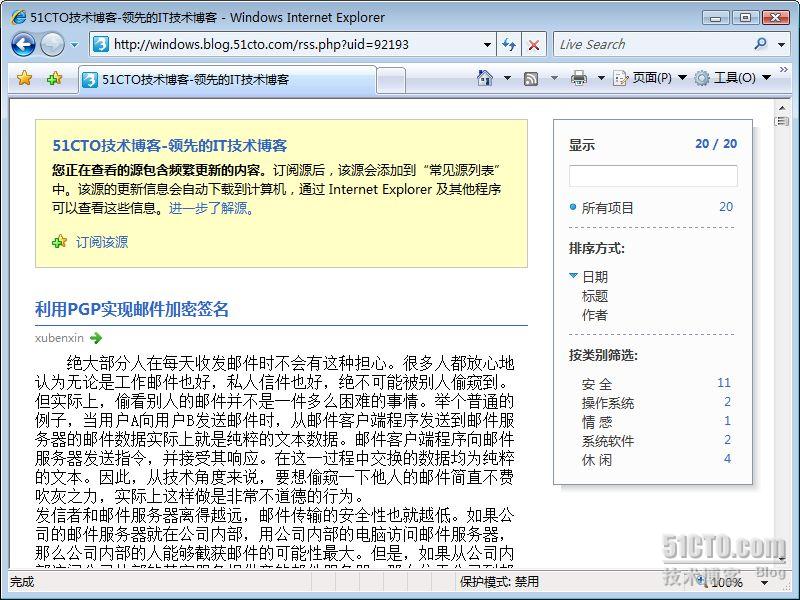Open the zoom level dropdown arrow
The height and width of the screenshot is (600, 800).
(x=764, y=583)
